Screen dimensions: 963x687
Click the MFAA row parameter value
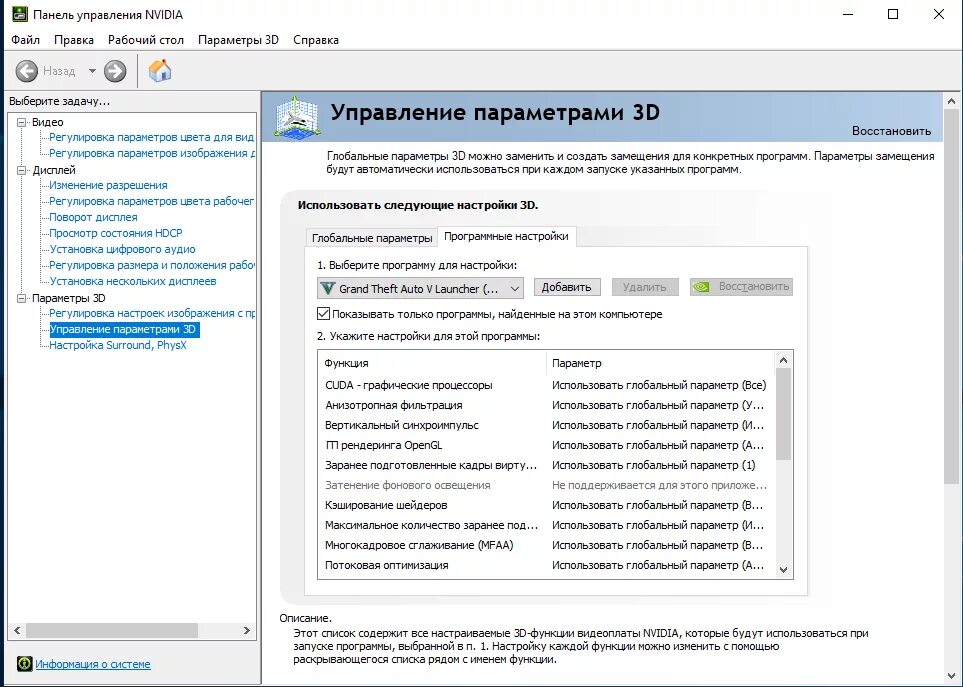pos(658,545)
